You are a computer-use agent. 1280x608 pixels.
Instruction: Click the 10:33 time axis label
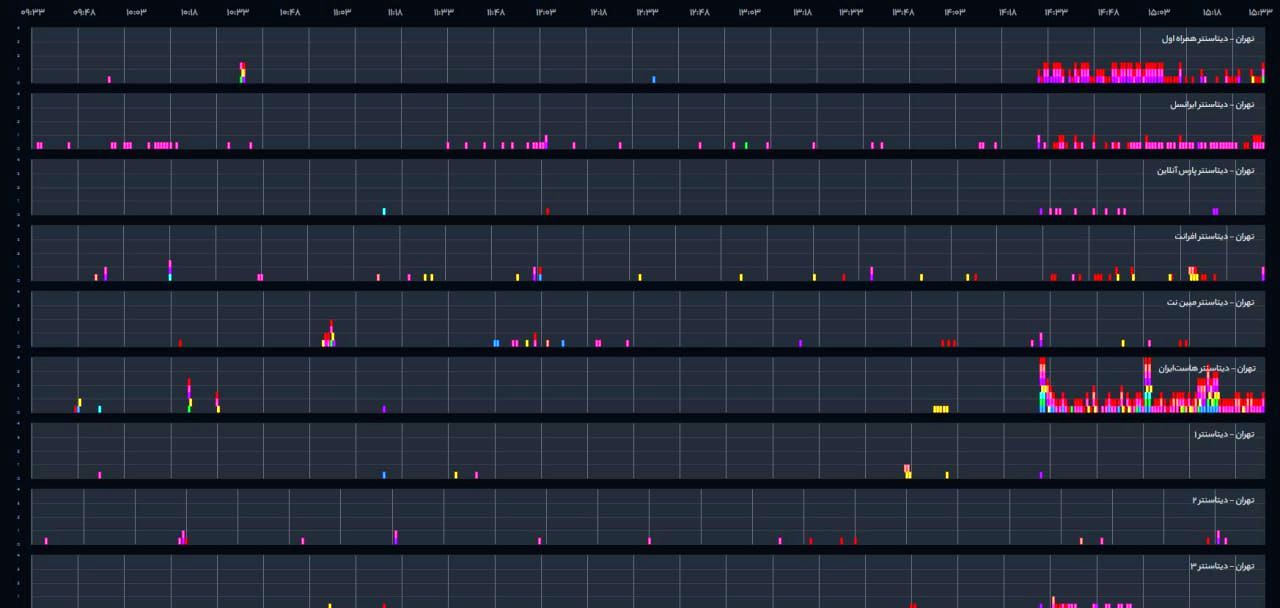coord(237,12)
